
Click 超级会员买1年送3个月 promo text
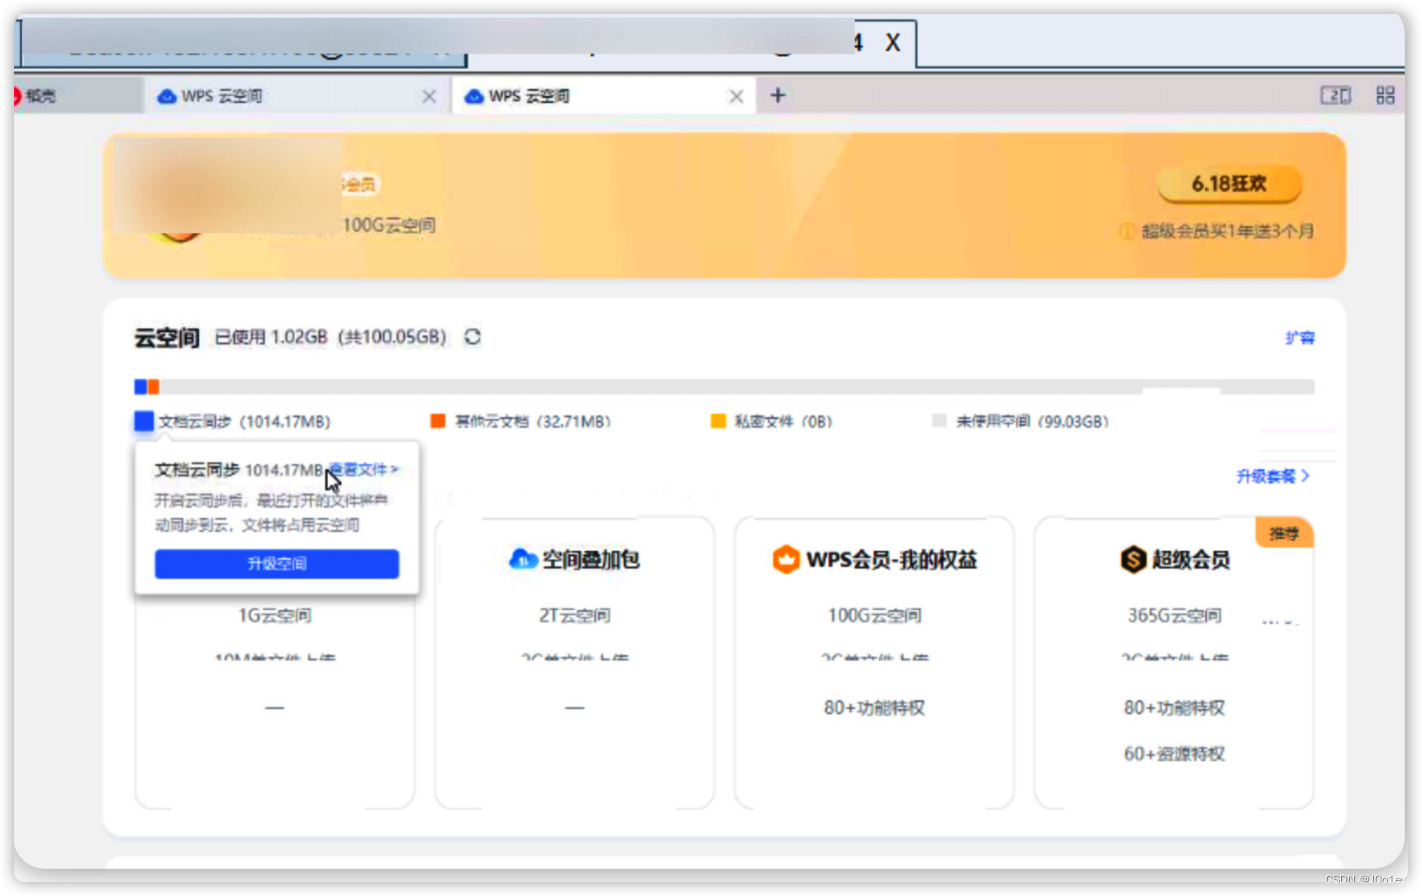1228,231
